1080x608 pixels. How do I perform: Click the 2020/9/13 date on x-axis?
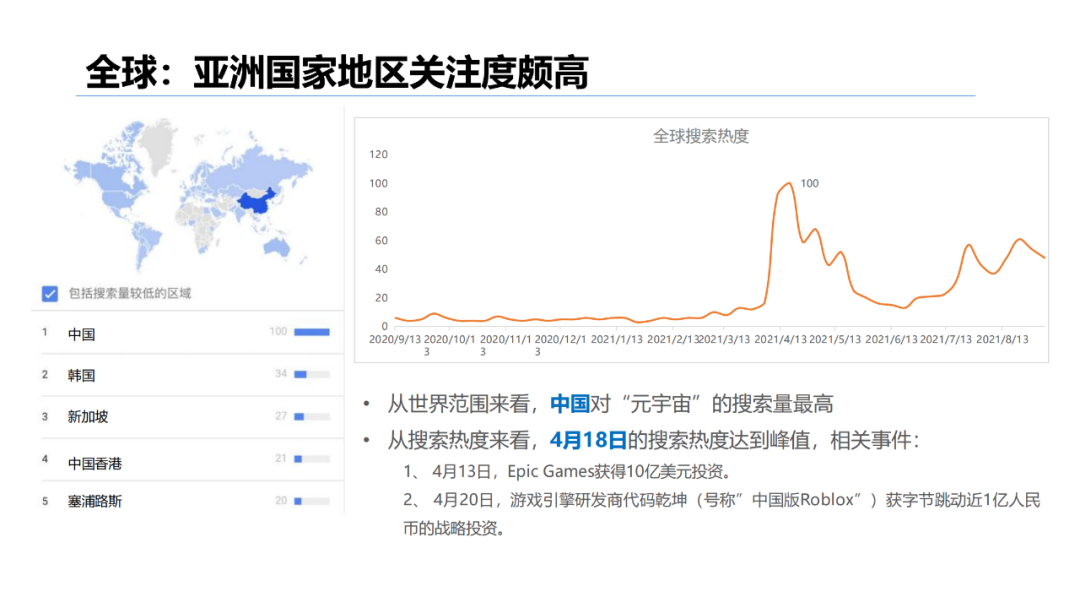tap(395, 339)
